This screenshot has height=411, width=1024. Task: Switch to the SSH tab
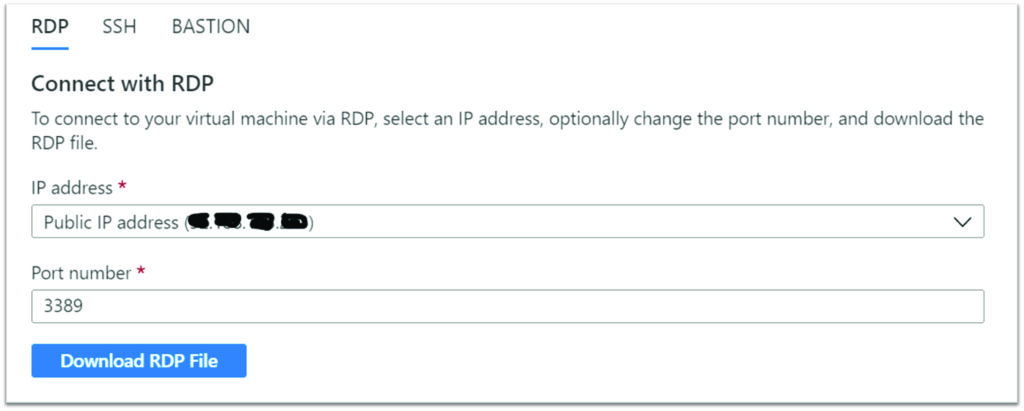point(120,27)
